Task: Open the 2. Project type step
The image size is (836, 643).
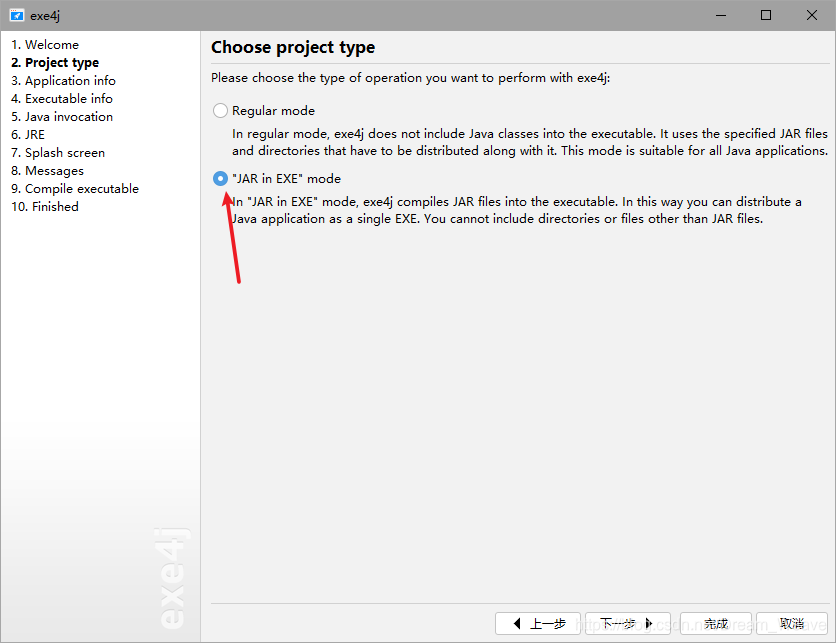Action: pyautogui.click(x=55, y=63)
